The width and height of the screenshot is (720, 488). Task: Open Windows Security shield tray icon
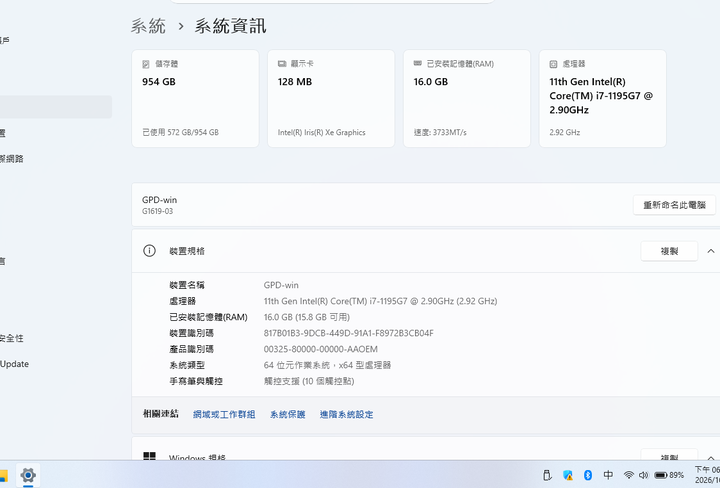[568, 475]
